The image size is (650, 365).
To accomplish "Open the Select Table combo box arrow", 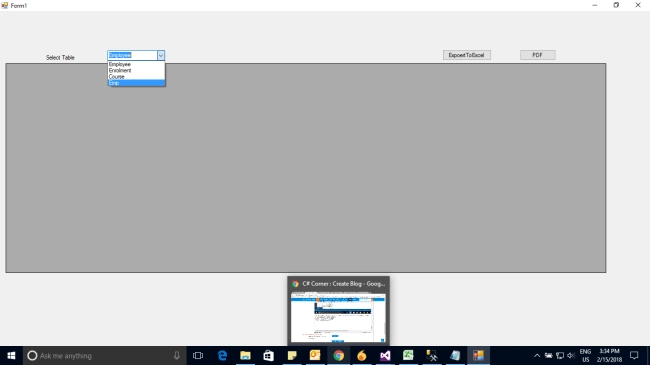I will click(x=161, y=55).
